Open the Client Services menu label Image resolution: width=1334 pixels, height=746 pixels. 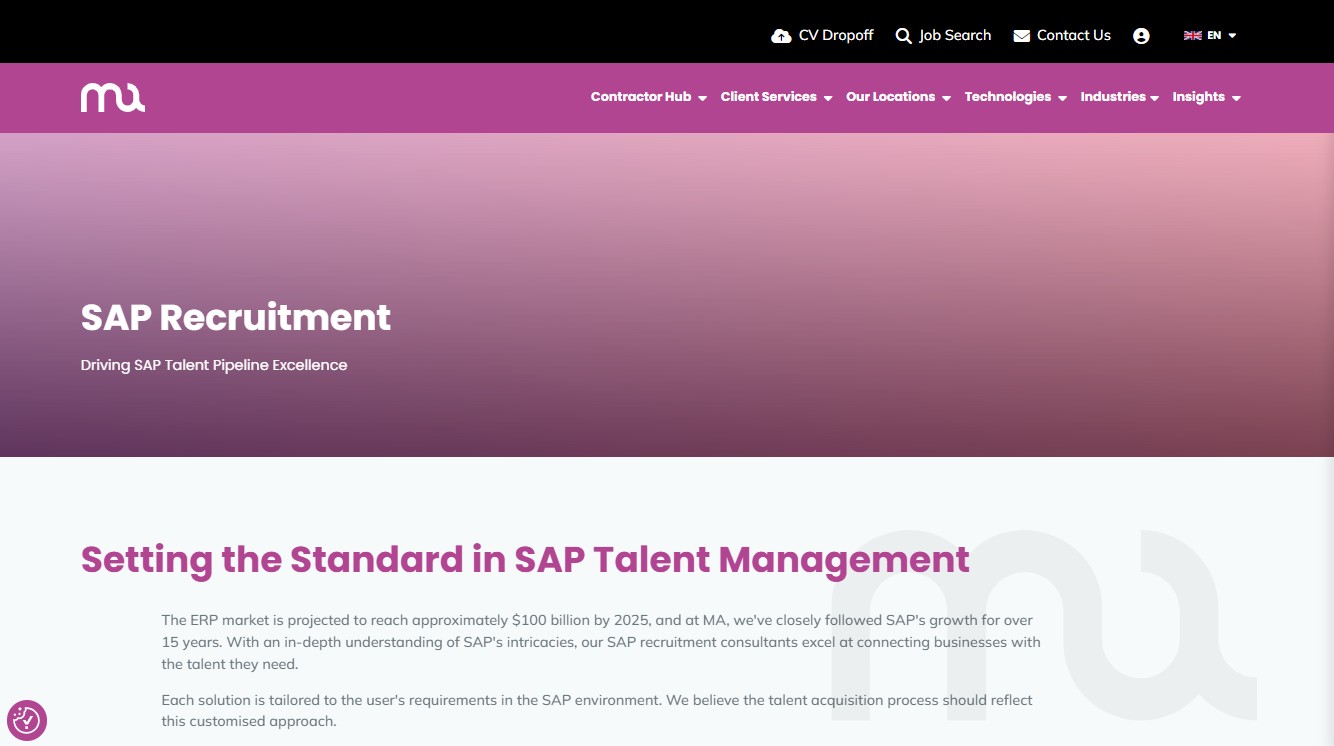[x=769, y=97]
